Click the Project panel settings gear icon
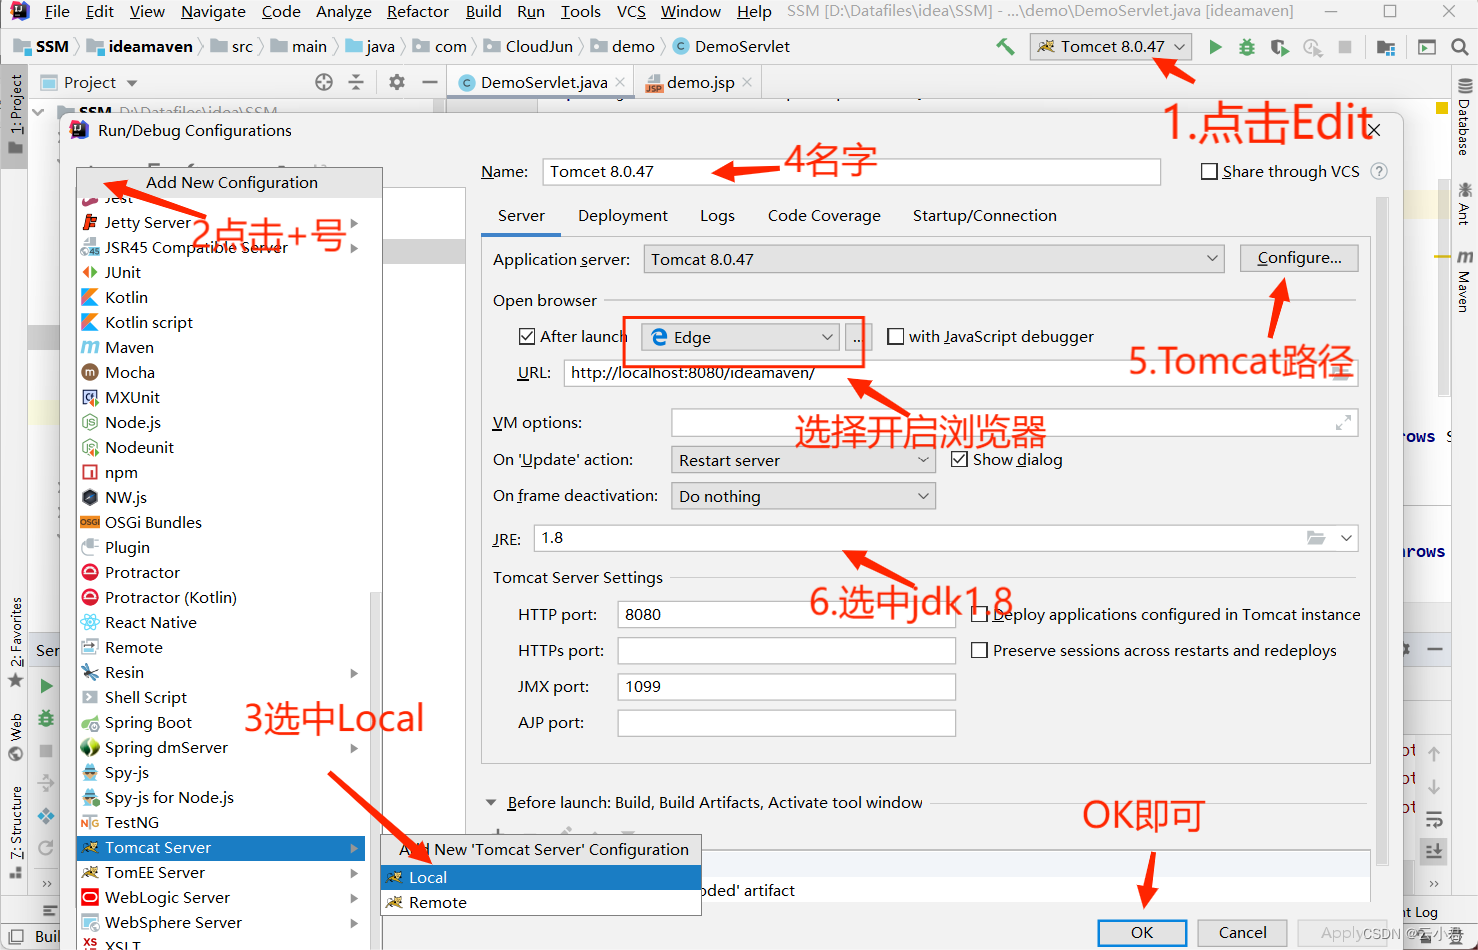Image resolution: width=1478 pixels, height=950 pixels. (397, 82)
